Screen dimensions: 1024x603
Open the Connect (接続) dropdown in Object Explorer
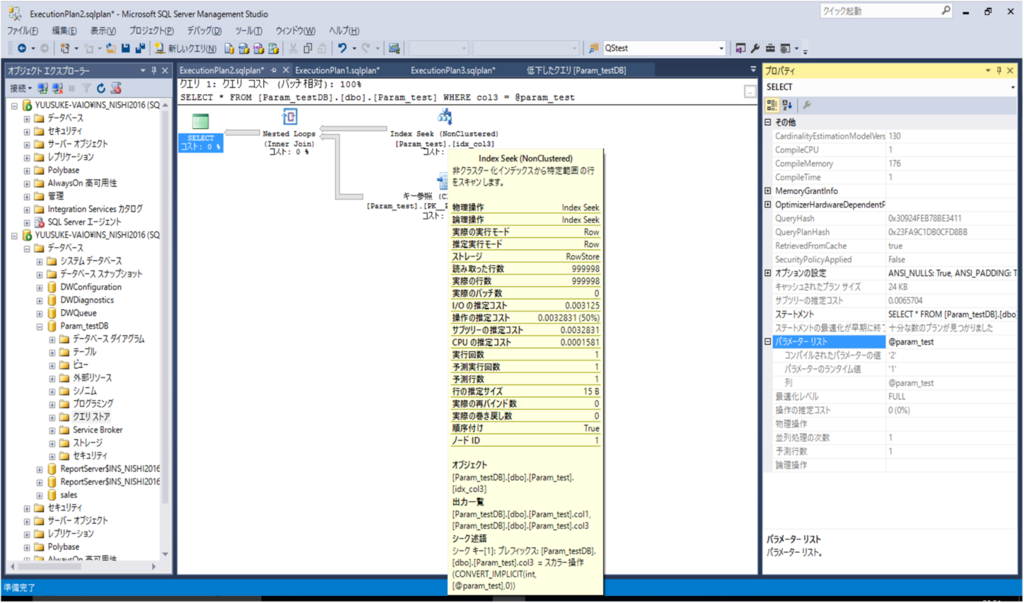tap(21, 88)
